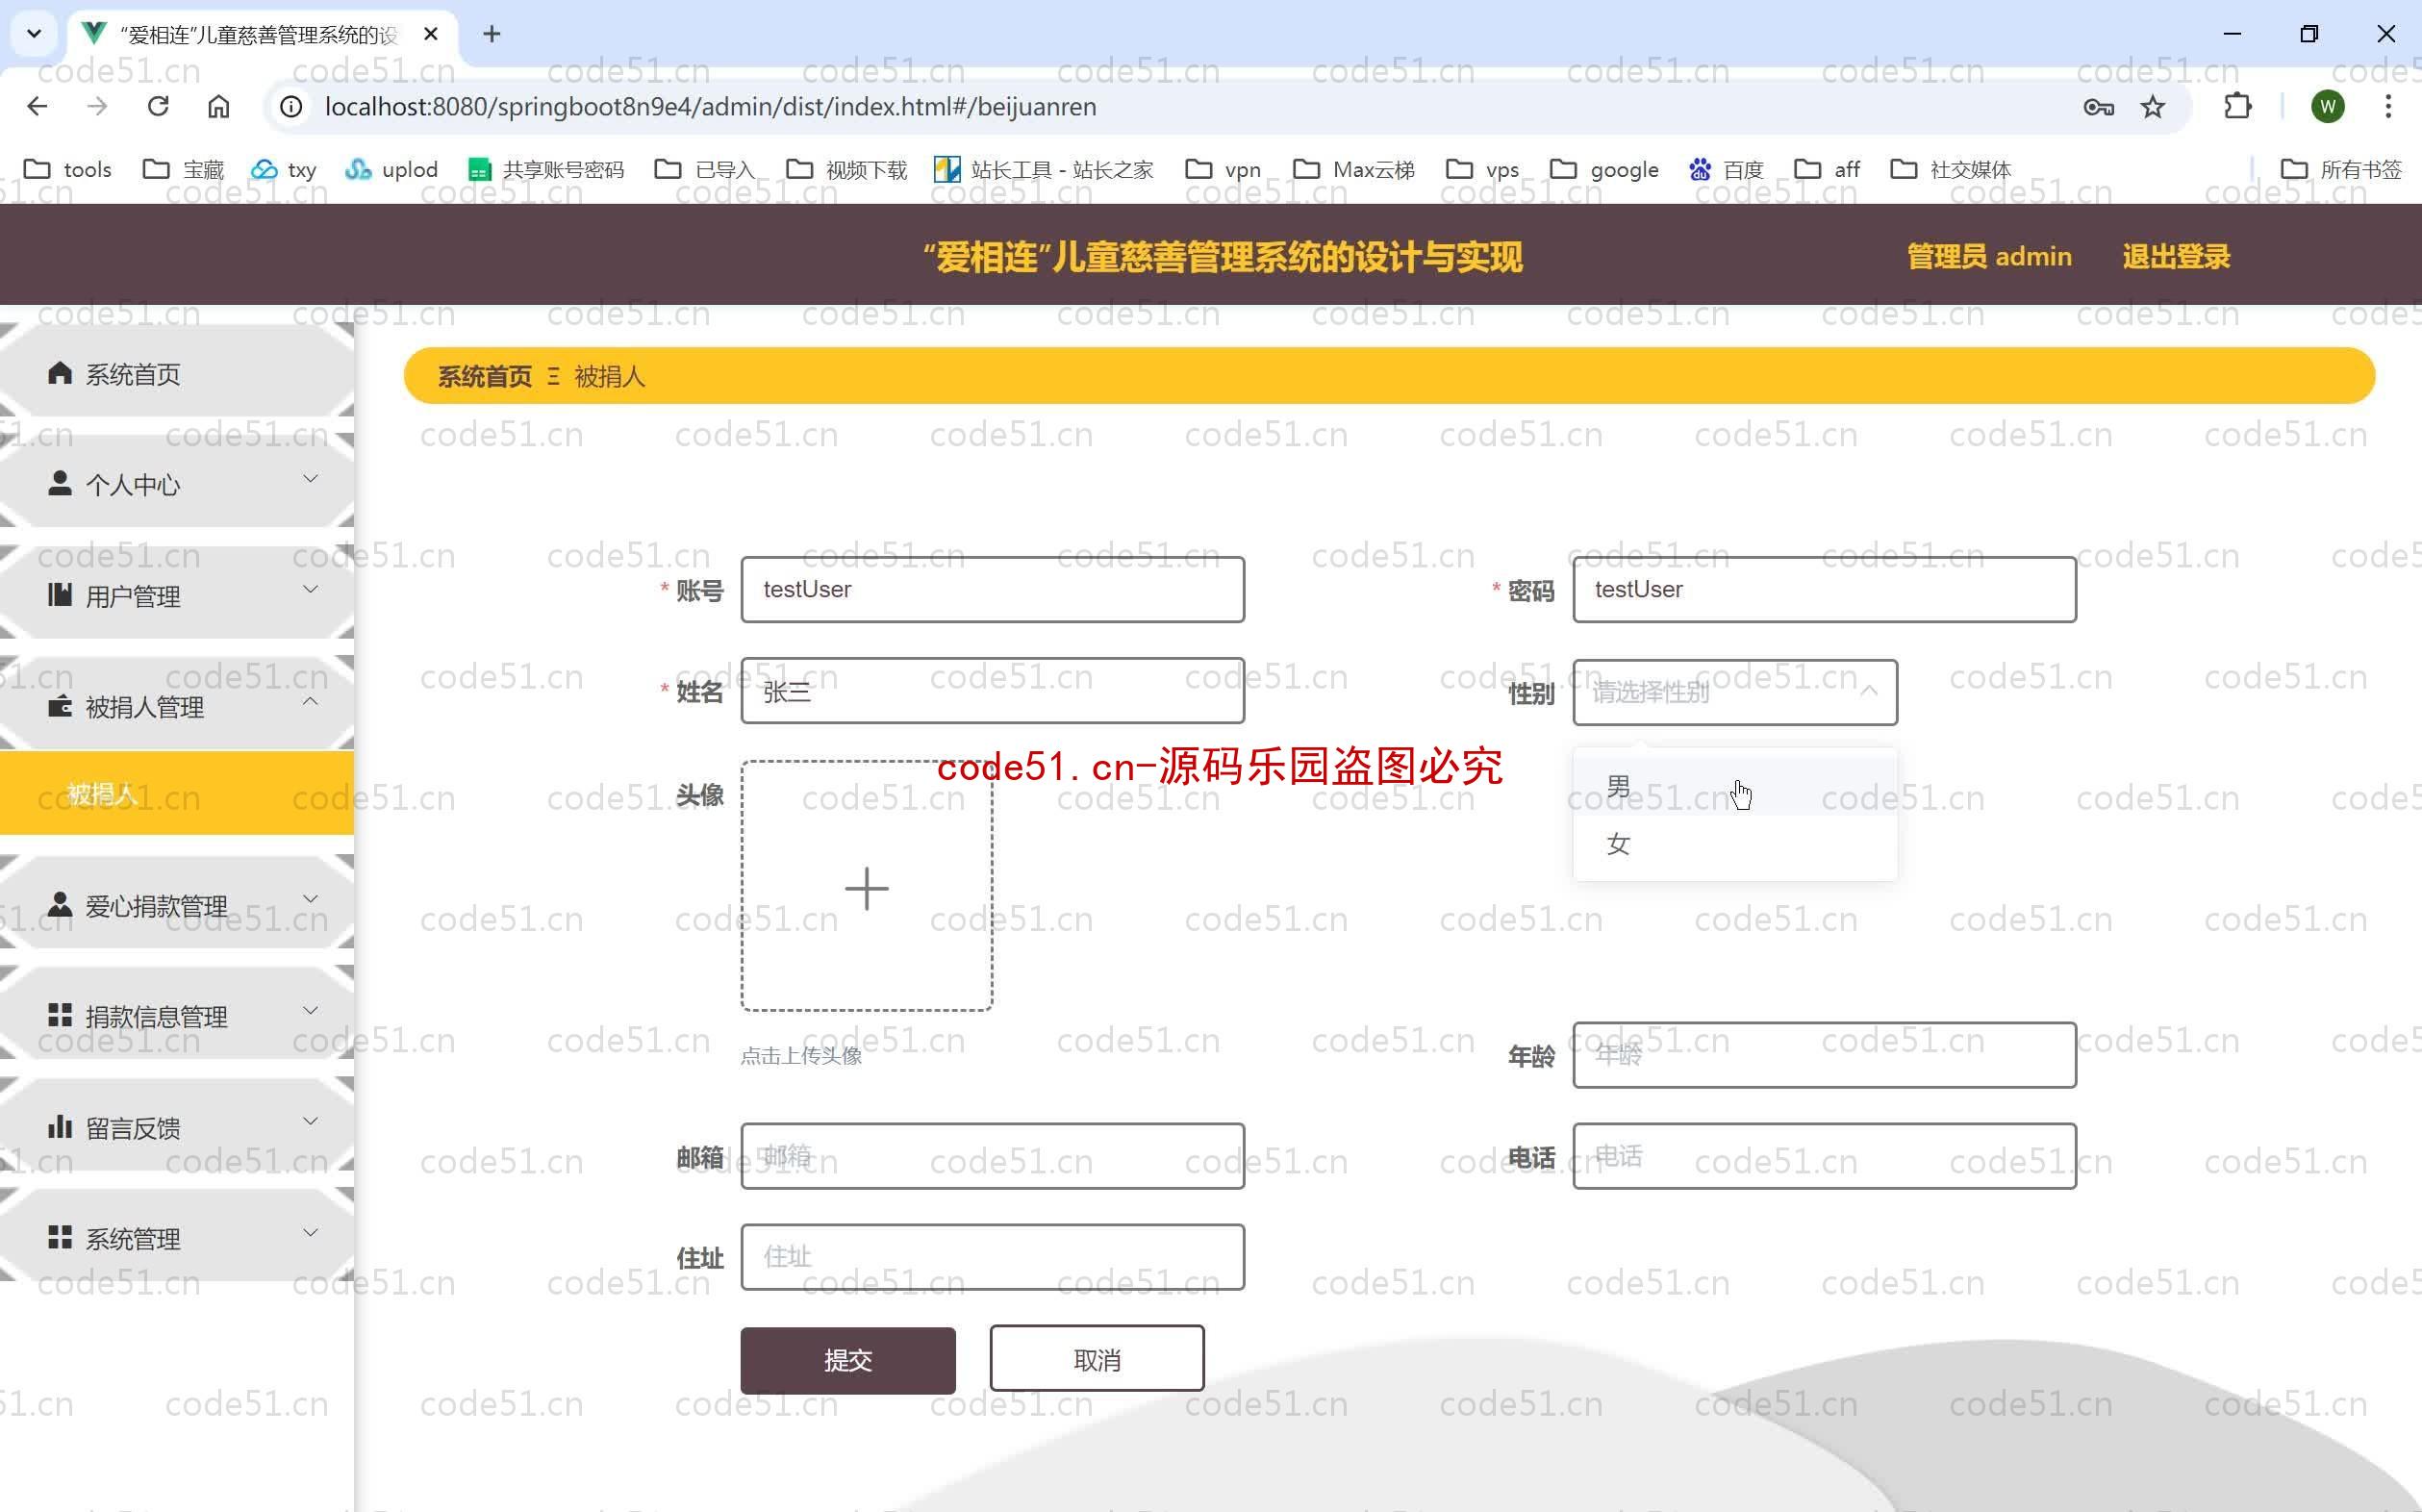
Task: Close the current browser tab
Action: (x=430, y=34)
